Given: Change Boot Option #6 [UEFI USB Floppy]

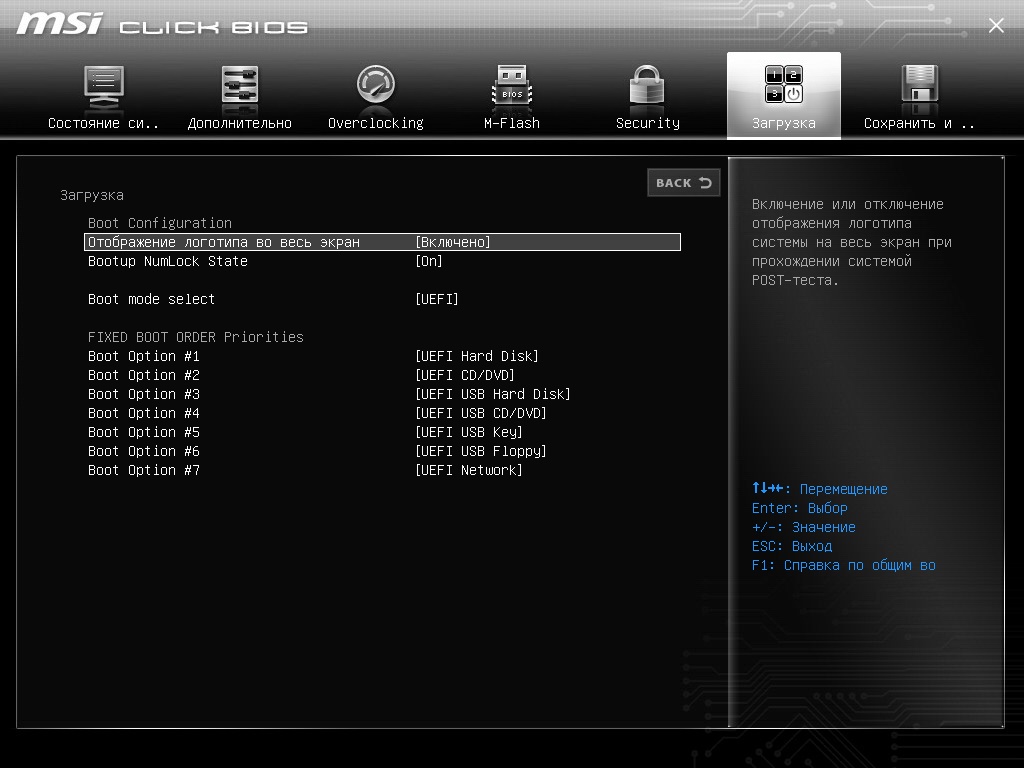Looking at the screenshot, I should (x=481, y=451).
